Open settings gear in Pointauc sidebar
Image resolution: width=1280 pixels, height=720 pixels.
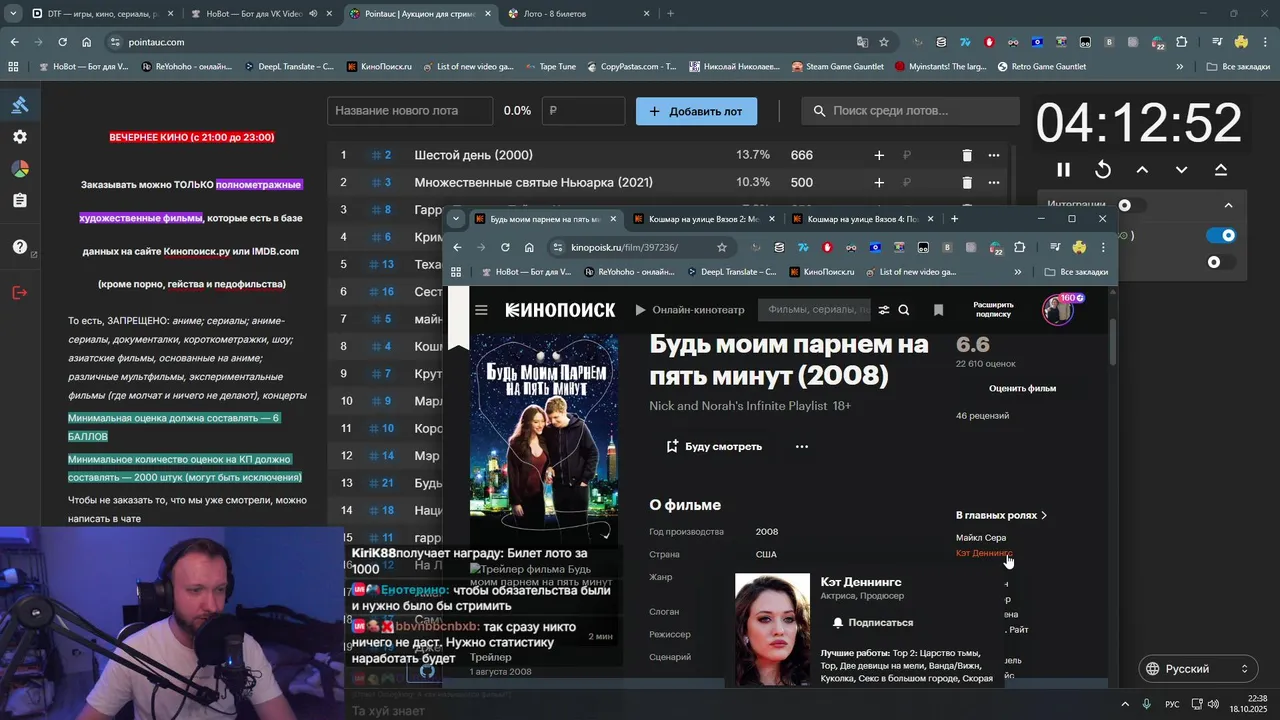pyautogui.click(x=20, y=137)
